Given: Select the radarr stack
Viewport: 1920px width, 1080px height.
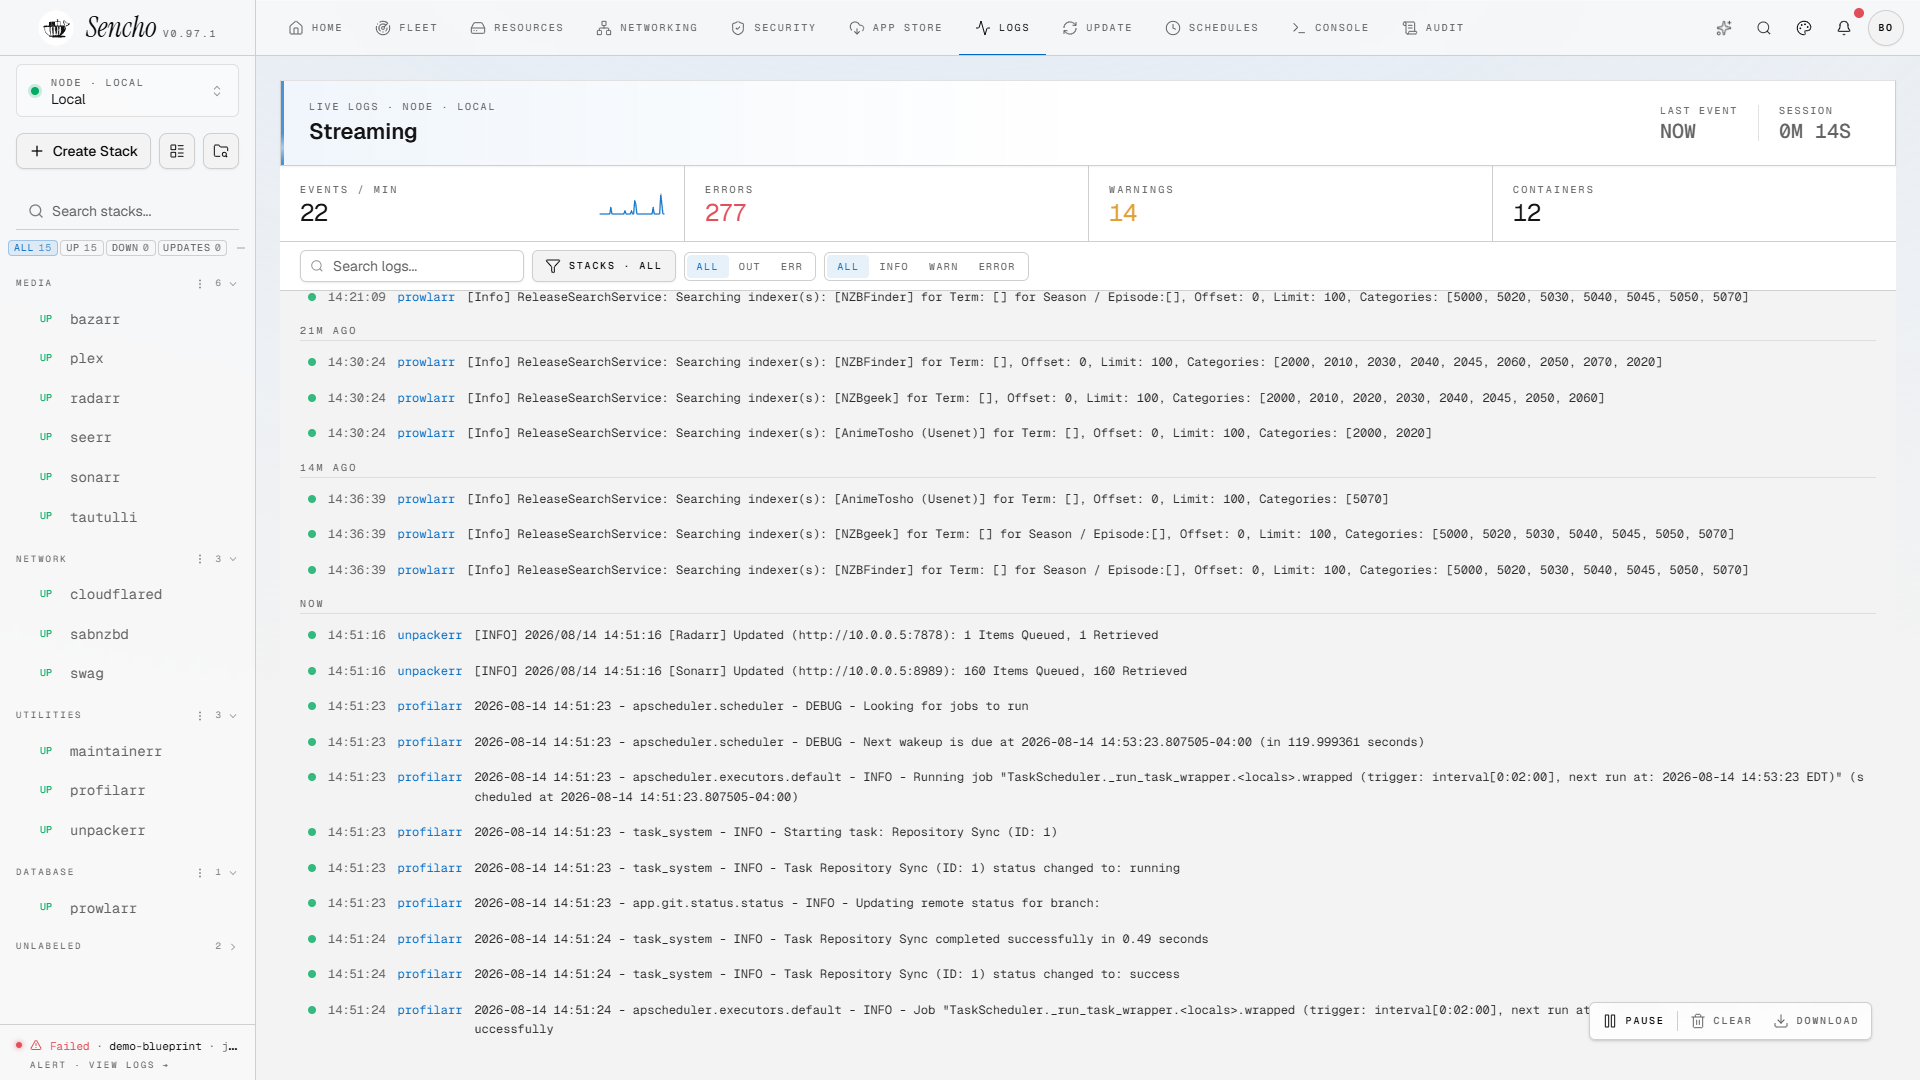Looking at the screenshot, I should (127, 399).
